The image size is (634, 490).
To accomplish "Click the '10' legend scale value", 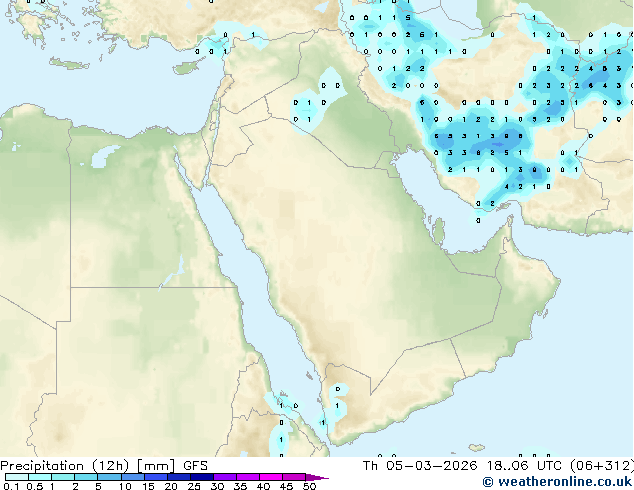I will click(125, 486).
